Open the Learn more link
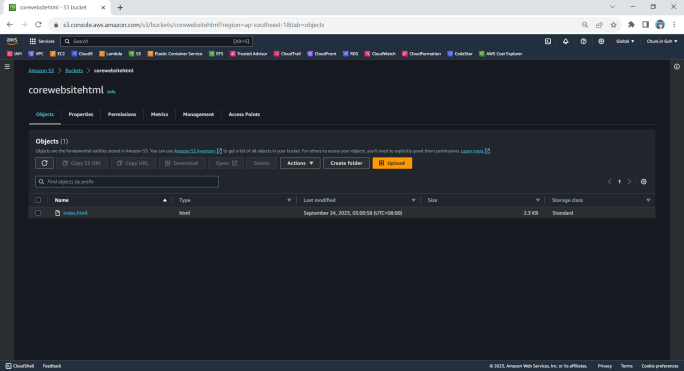Image resolution: width=684 pixels, height=371 pixels. coord(475,151)
